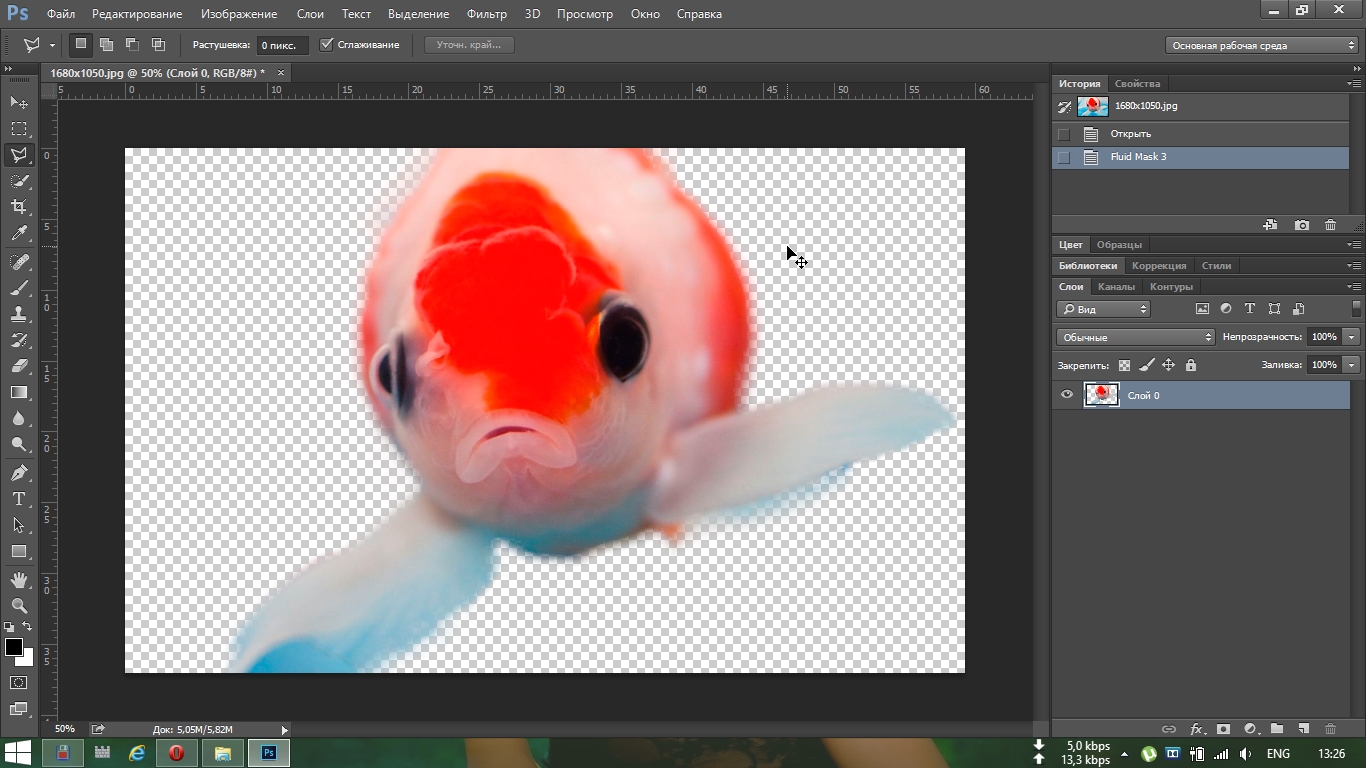This screenshot has height=768, width=1366.
Task: Select the Clone Stamp tool
Action: click(19, 314)
